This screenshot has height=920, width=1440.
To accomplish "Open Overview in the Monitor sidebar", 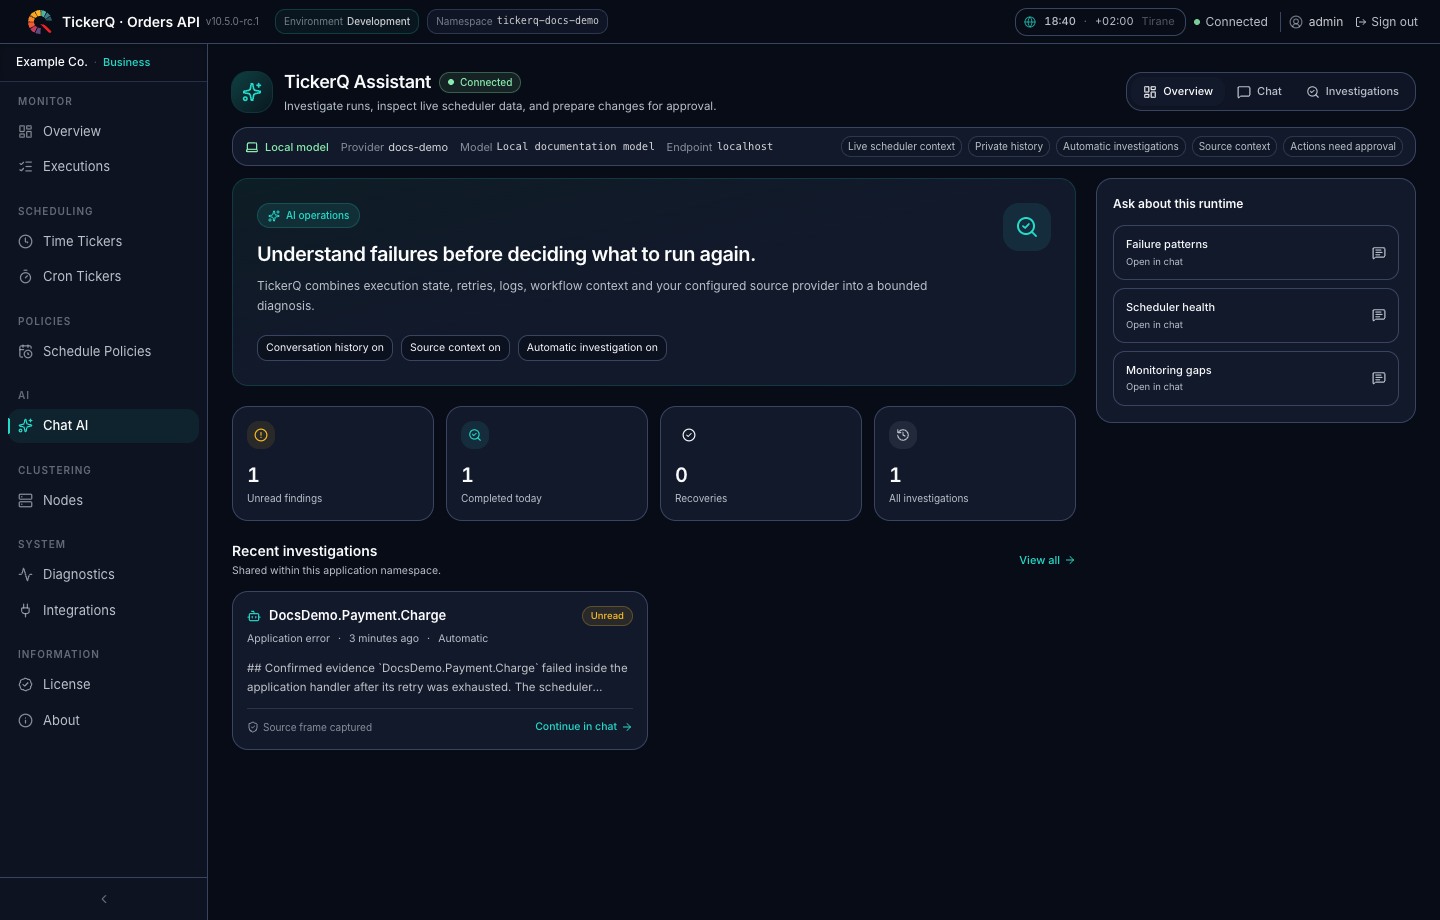I will pyautogui.click(x=103, y=131).
